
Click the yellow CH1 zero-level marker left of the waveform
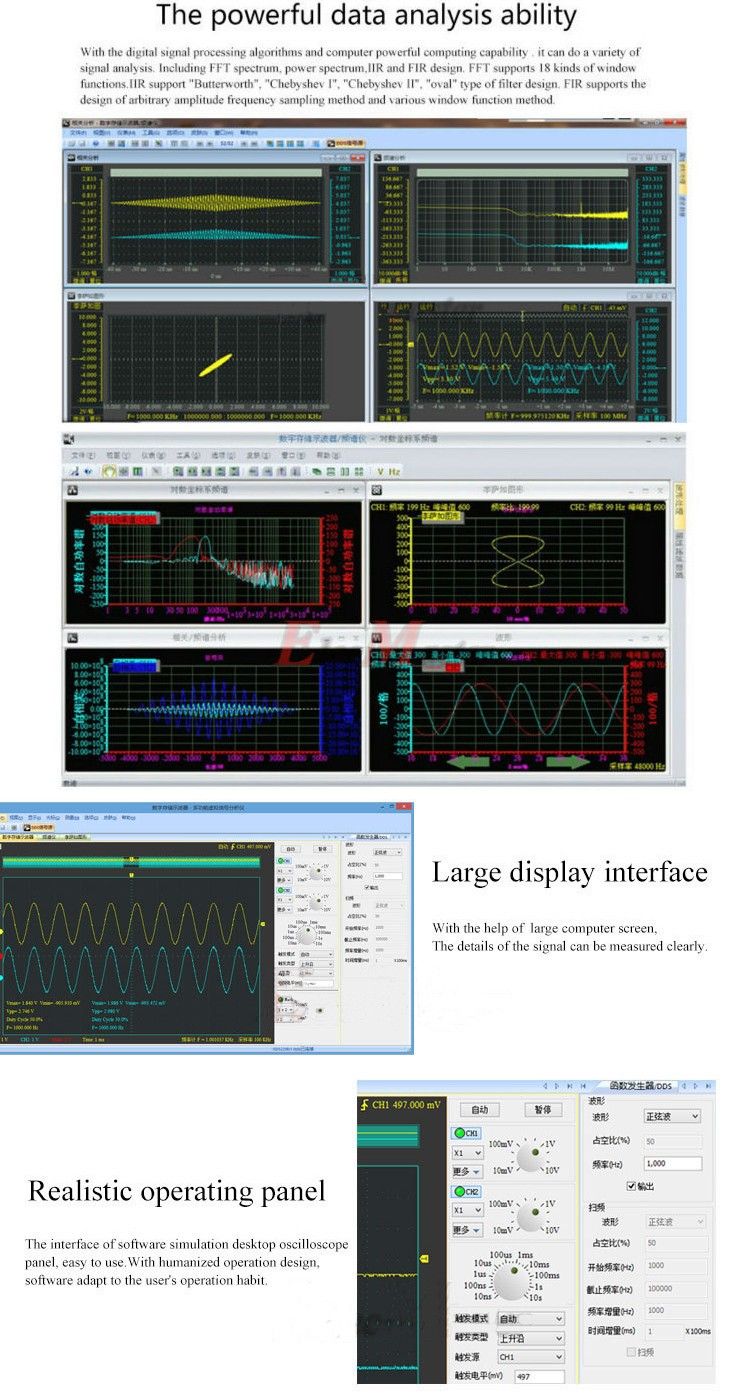click(2, 931)
